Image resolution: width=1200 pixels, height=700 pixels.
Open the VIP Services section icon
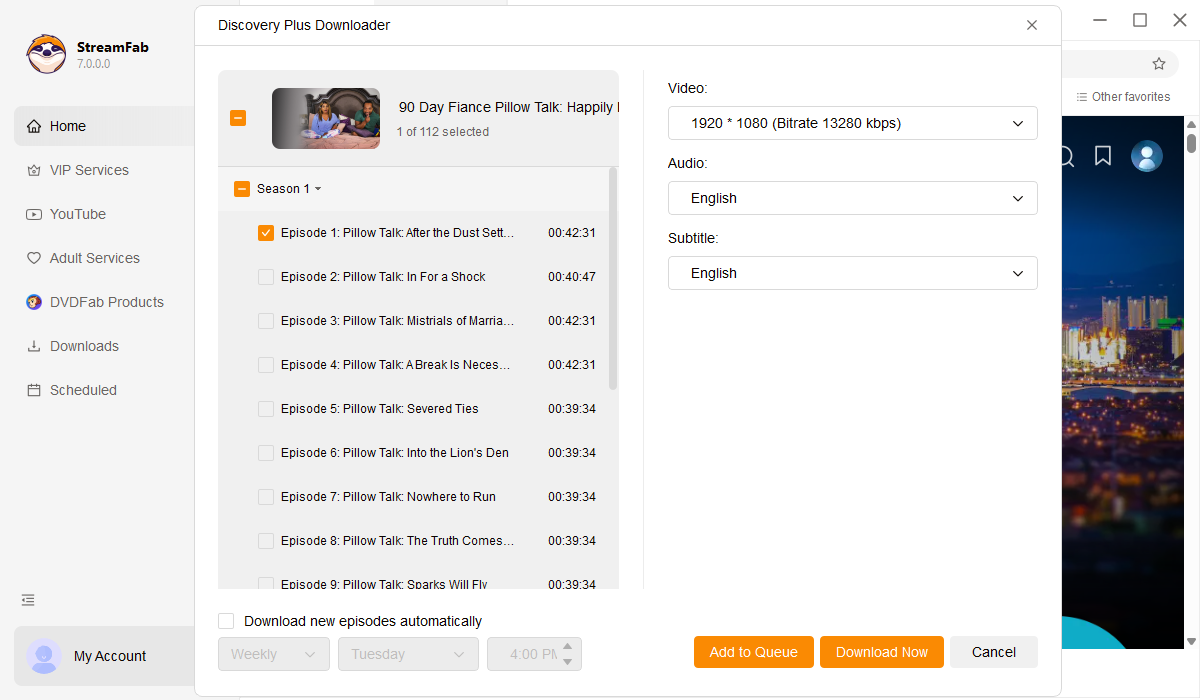33,171
